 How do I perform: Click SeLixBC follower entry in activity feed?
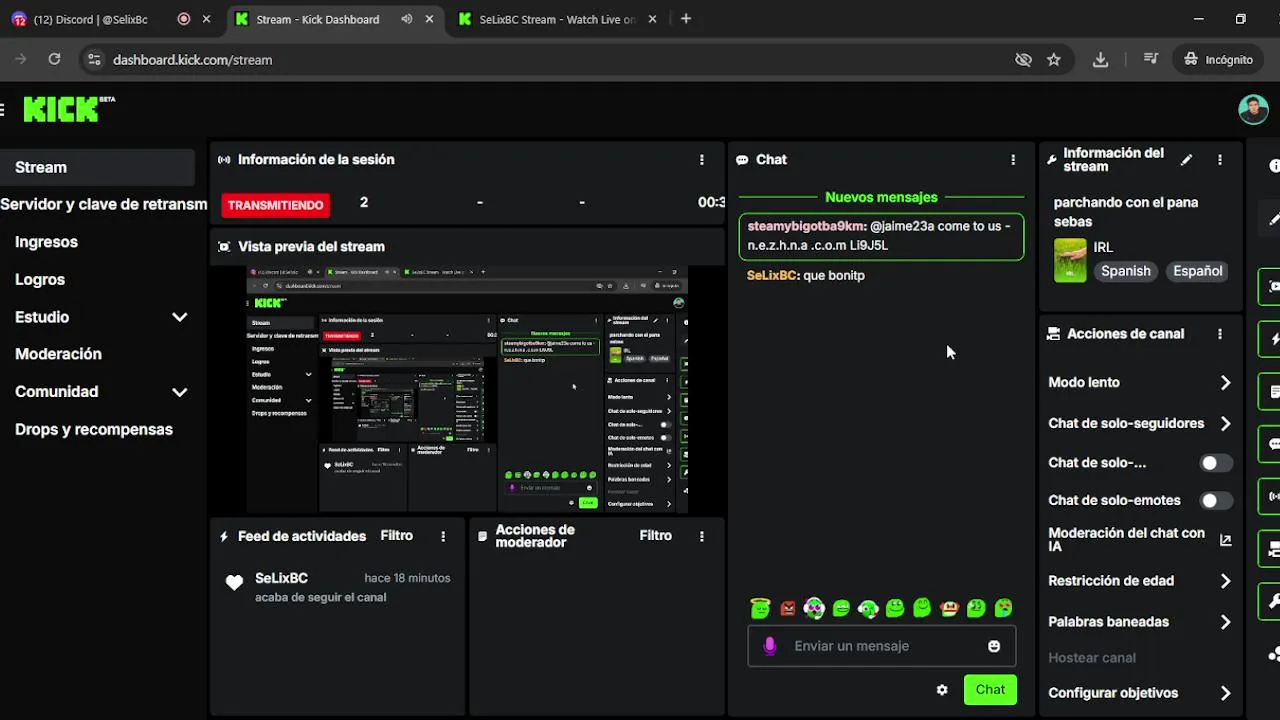tap(338, 587)
